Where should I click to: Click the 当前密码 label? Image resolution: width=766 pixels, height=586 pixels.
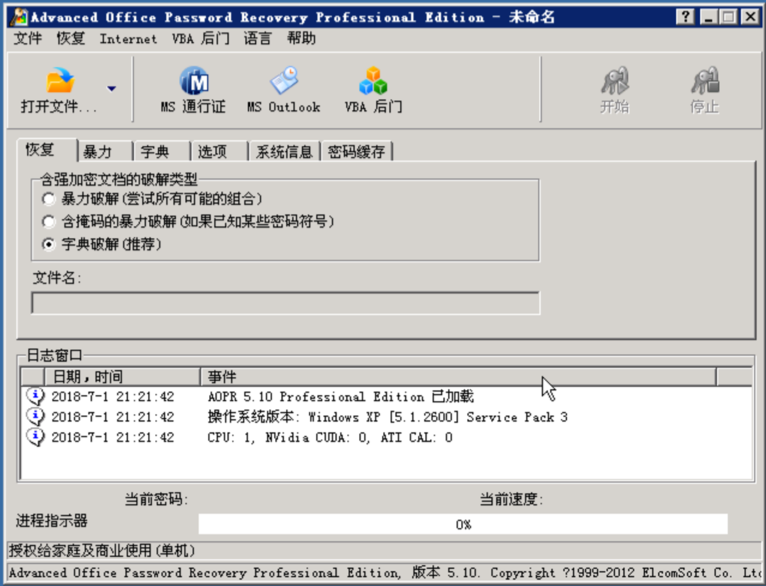pyautogui.click(x=156, y=499)
